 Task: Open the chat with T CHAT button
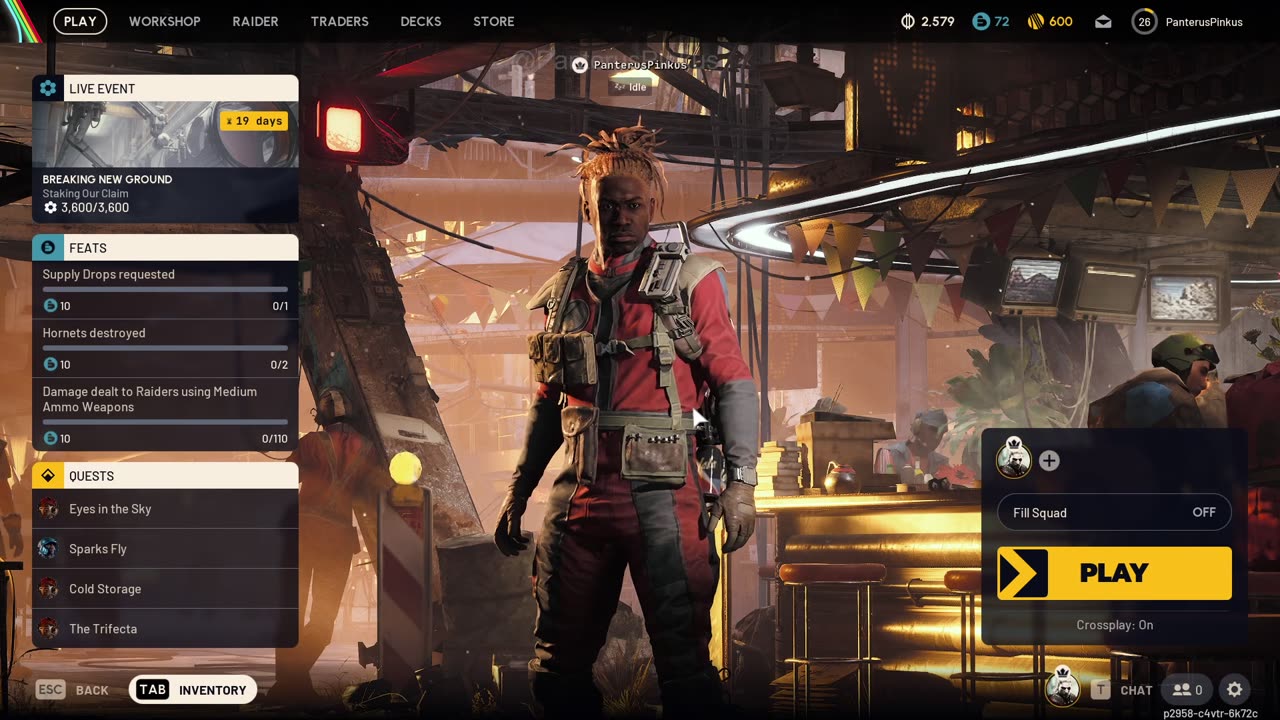pyautogui.click(x=1122, y=690)
